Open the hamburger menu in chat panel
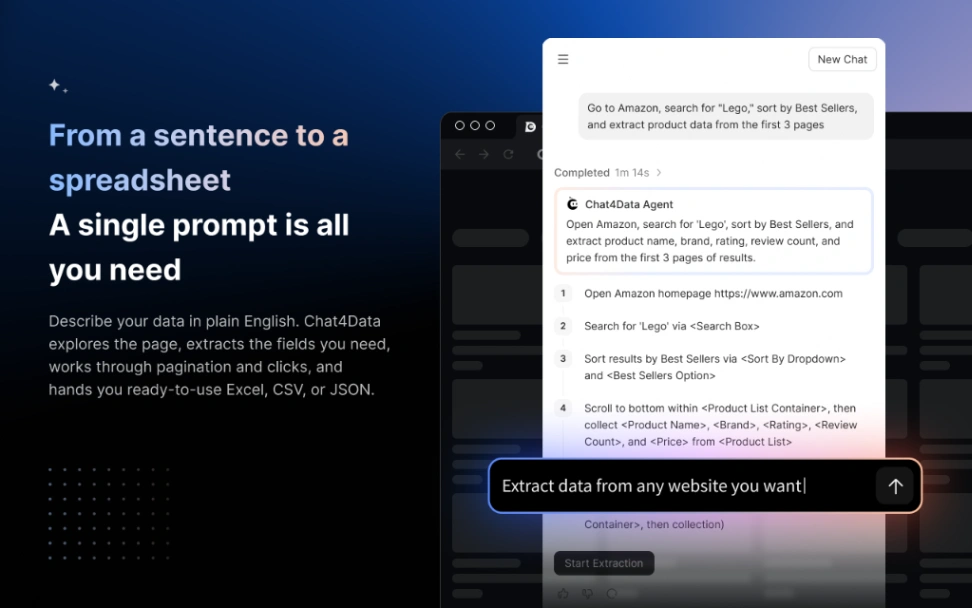The image size is (972, 608). click(x=563, y=59)
